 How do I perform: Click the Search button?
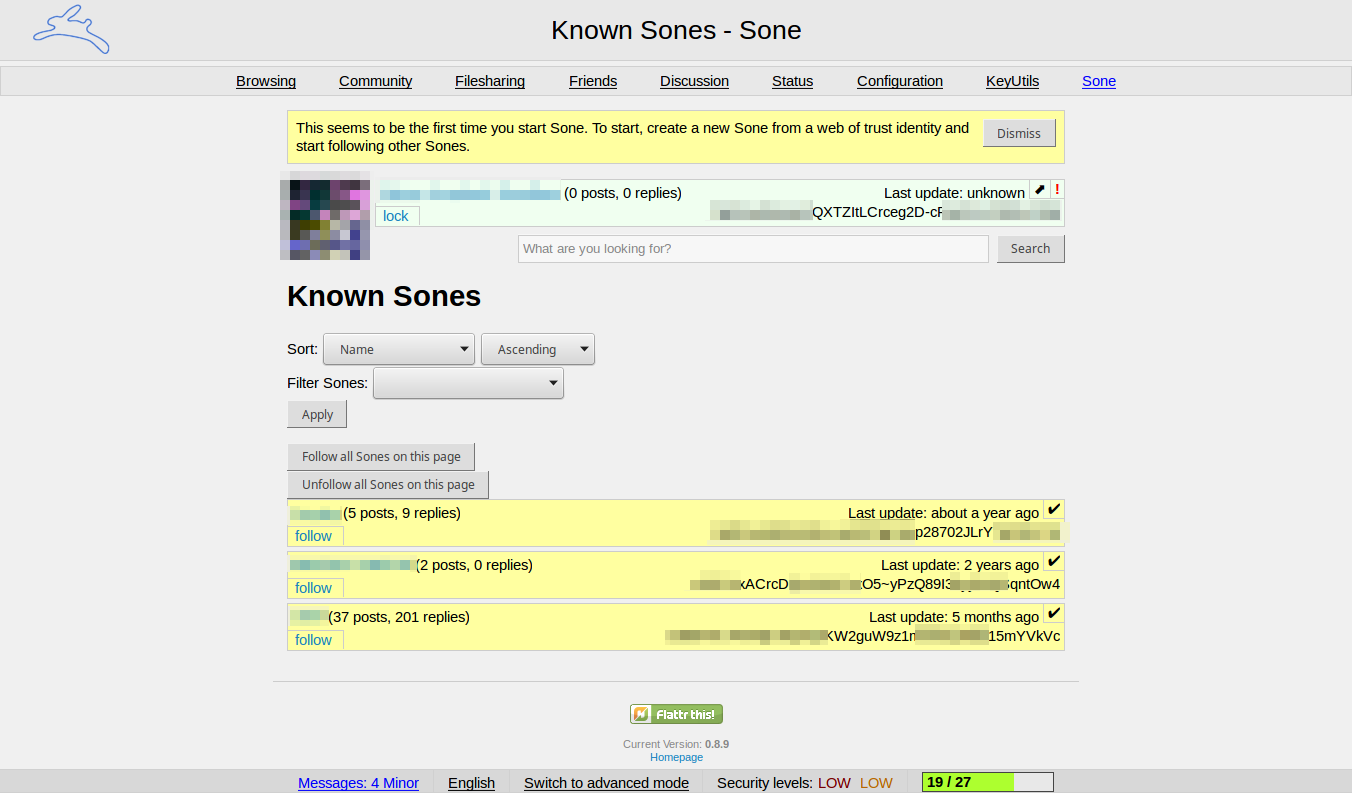coord(1030,249)
